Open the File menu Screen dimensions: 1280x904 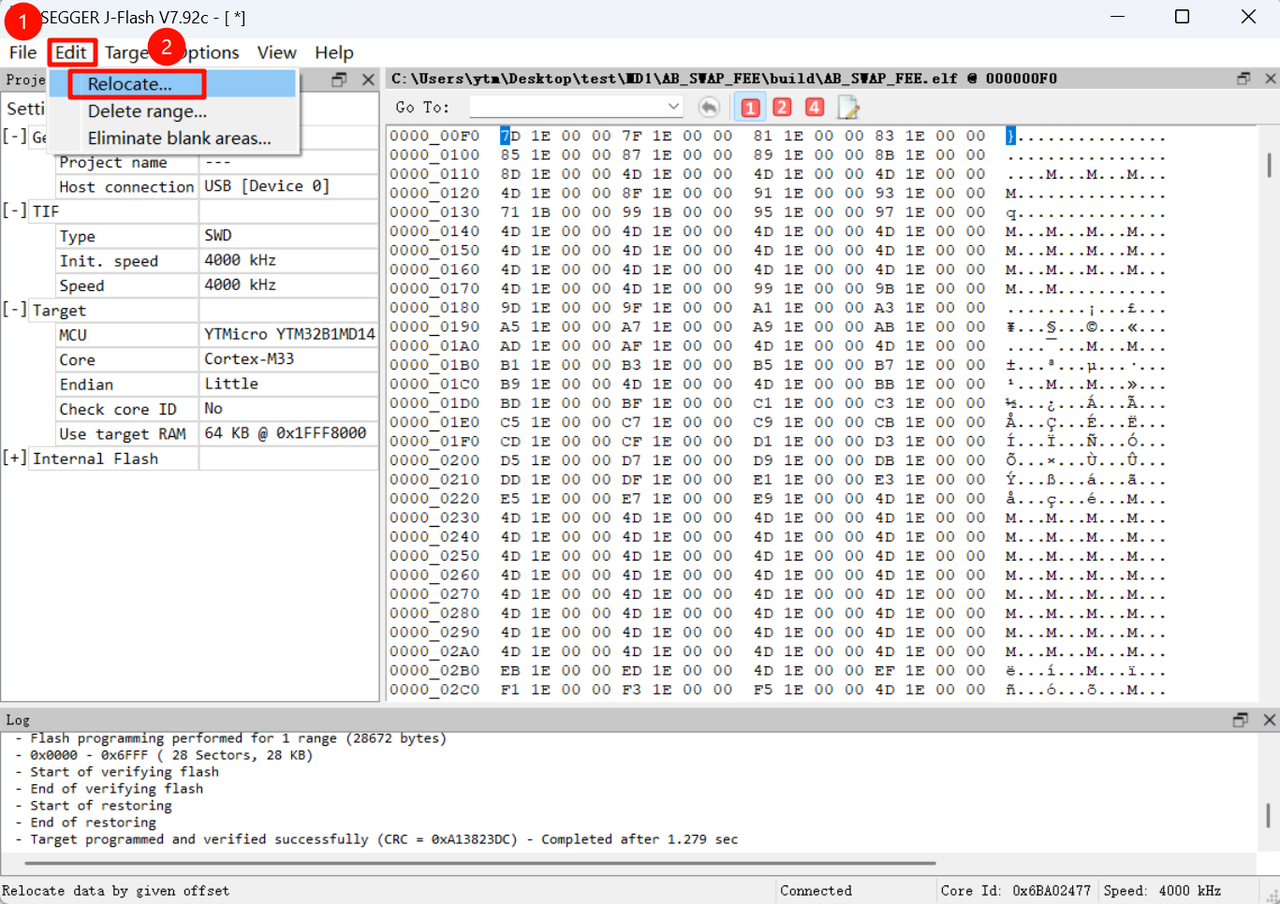coord(22,53)
